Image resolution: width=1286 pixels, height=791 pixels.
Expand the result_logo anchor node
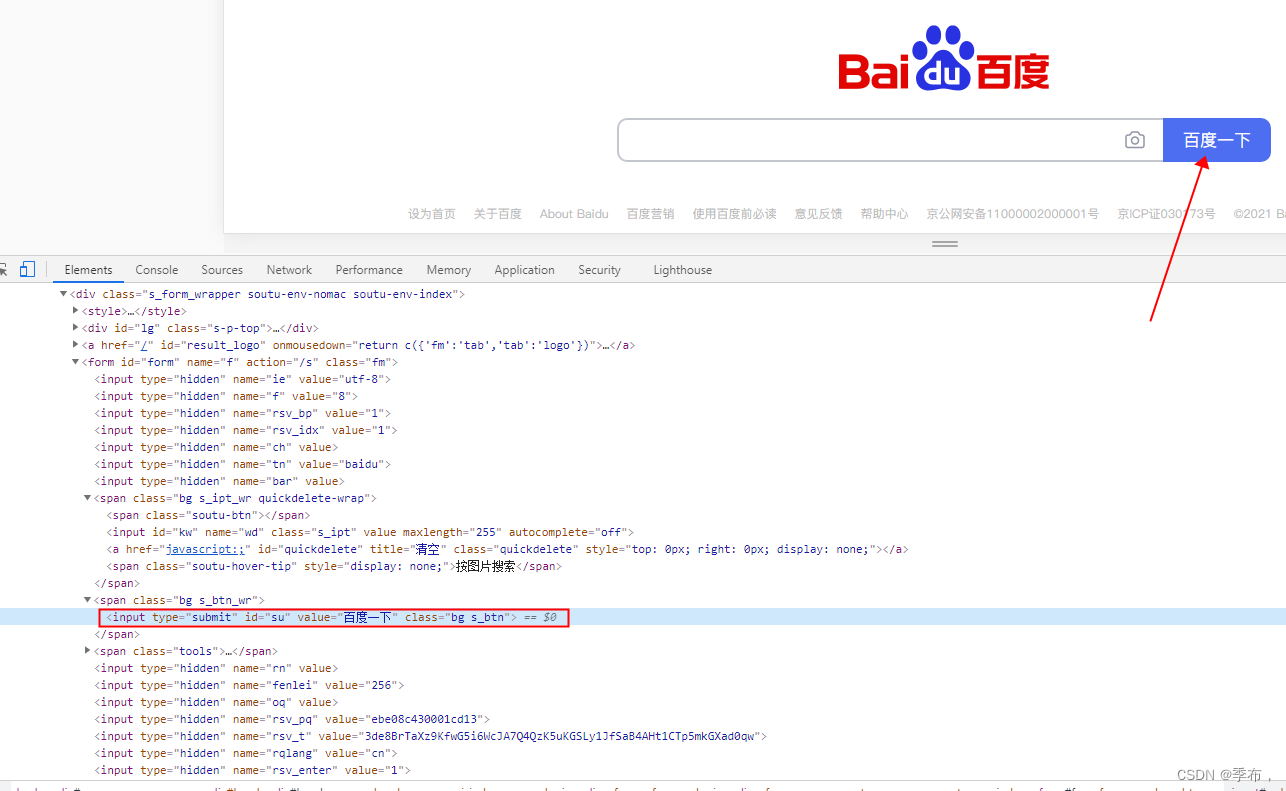click(x=76, y=345)
